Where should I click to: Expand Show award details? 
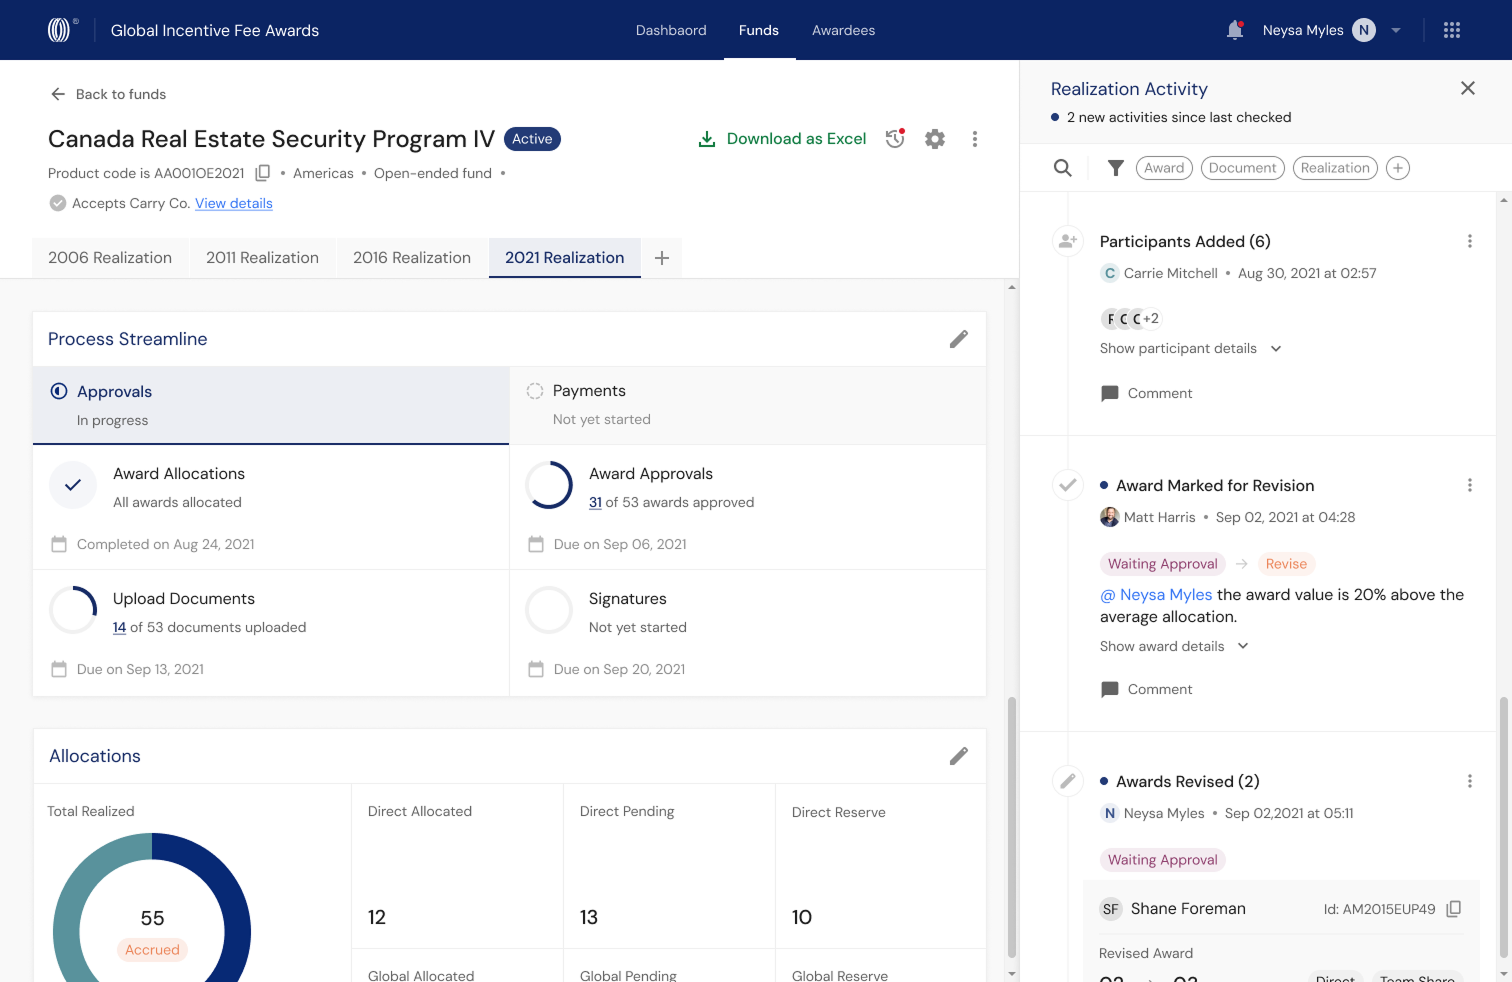tap(1174, 646)
